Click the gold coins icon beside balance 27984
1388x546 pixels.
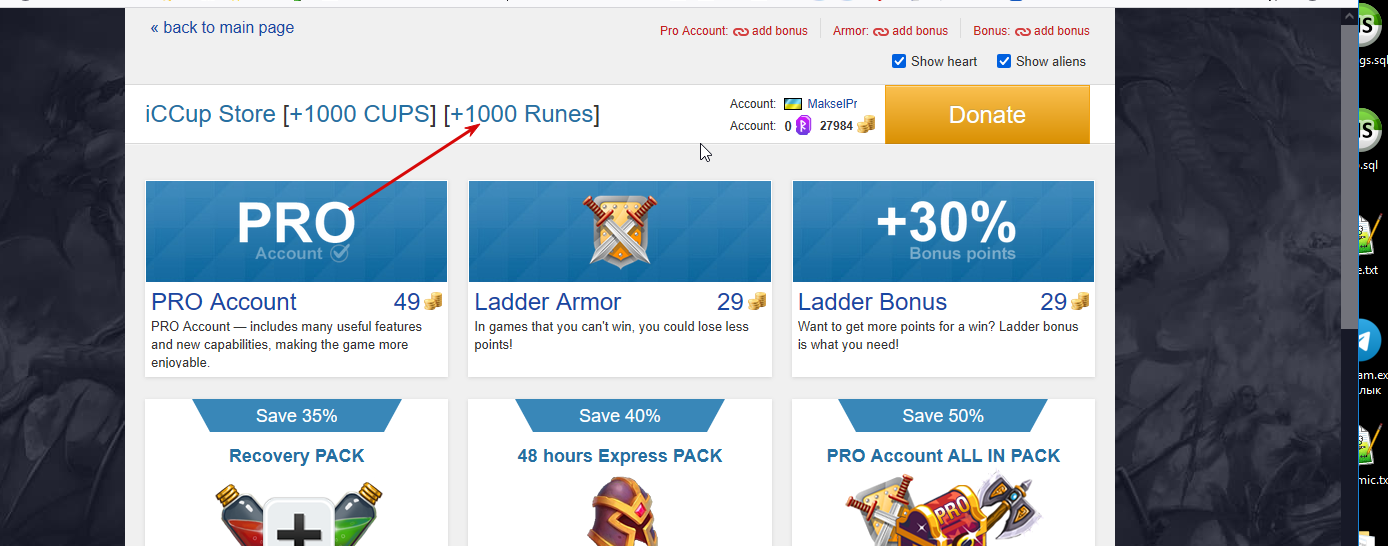pyautogui.click(x=866, y=125)
